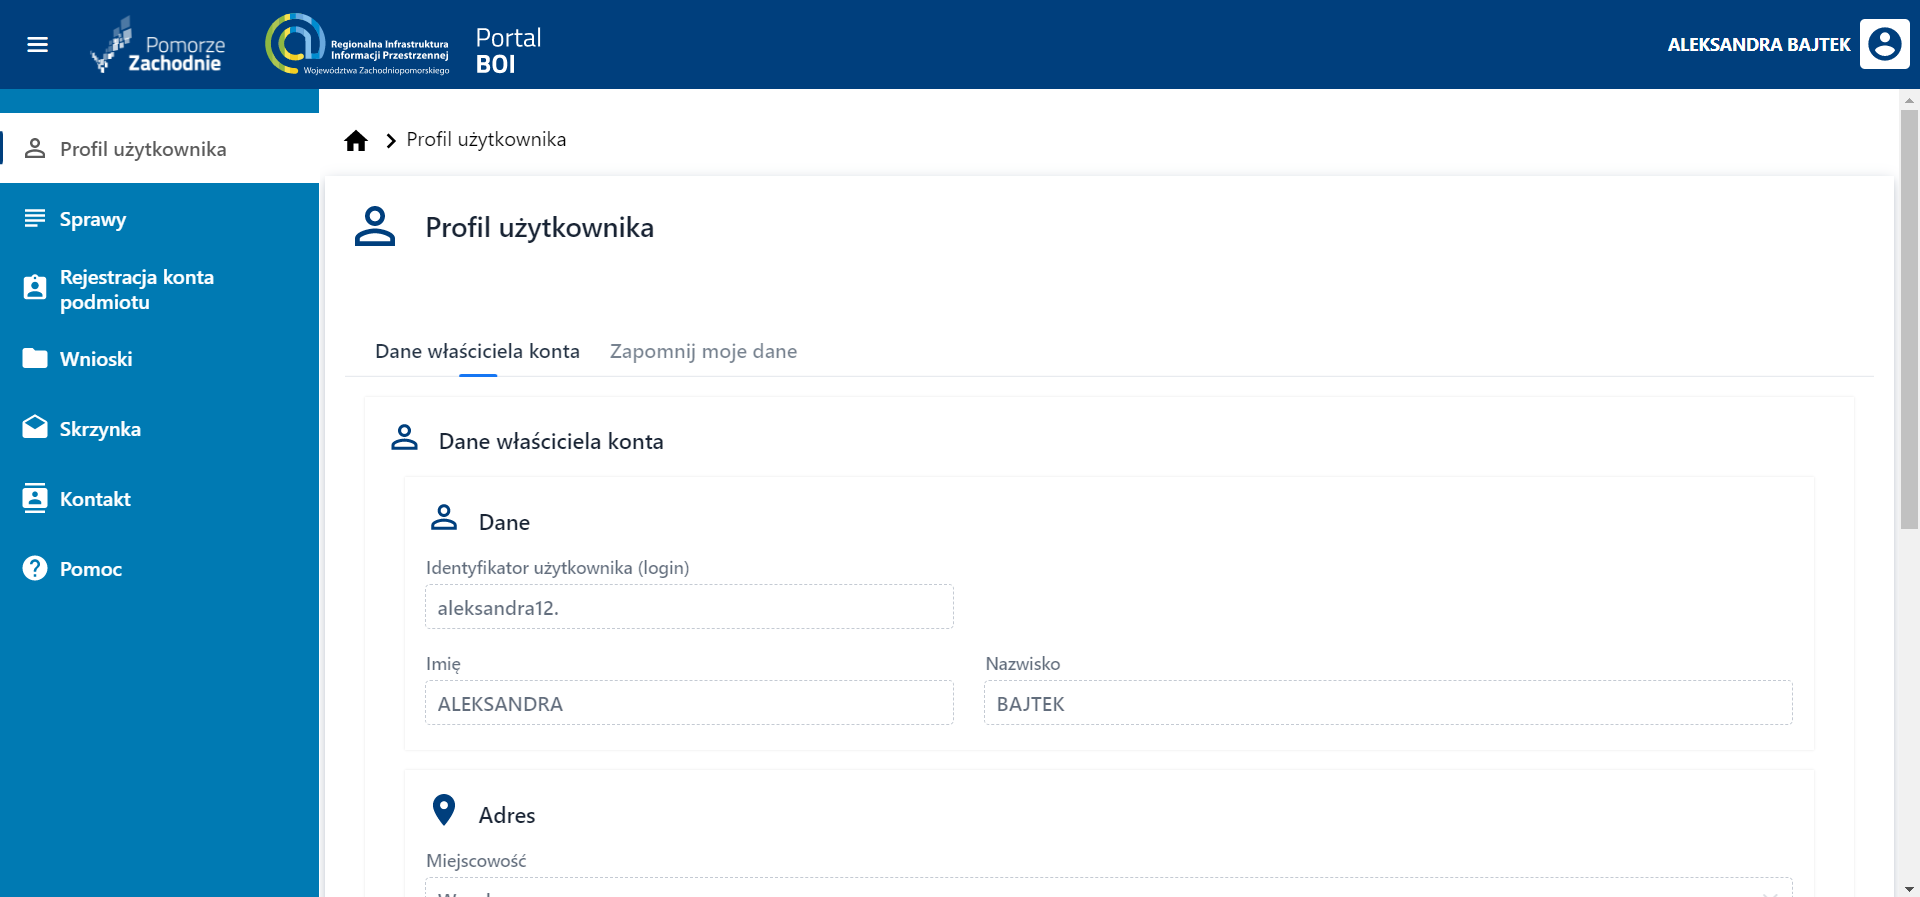Click the scrollbar down arrow
Screen dimensions: 1920x897
[x=1909, y=888]
